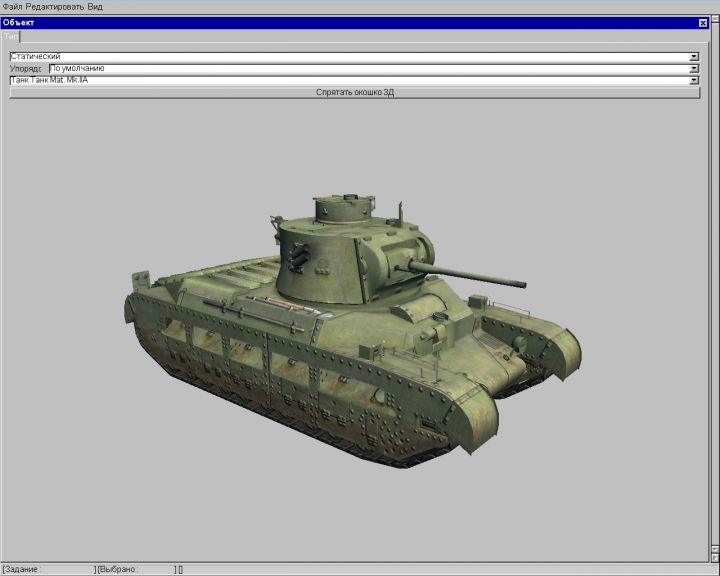Screen dimensions: 720x576
Task: Switch to the Тип tab
Action: (11, 36)
